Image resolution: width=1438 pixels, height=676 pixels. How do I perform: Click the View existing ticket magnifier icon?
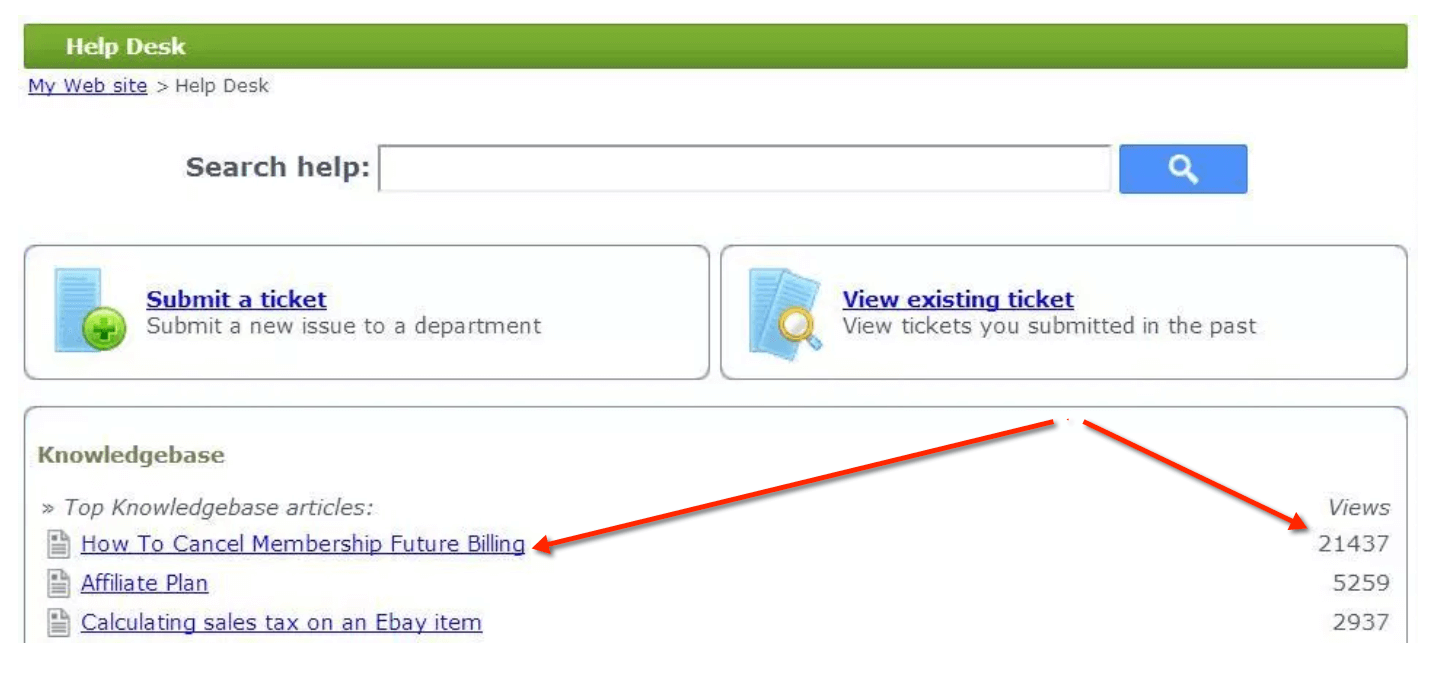coord(786,311)
